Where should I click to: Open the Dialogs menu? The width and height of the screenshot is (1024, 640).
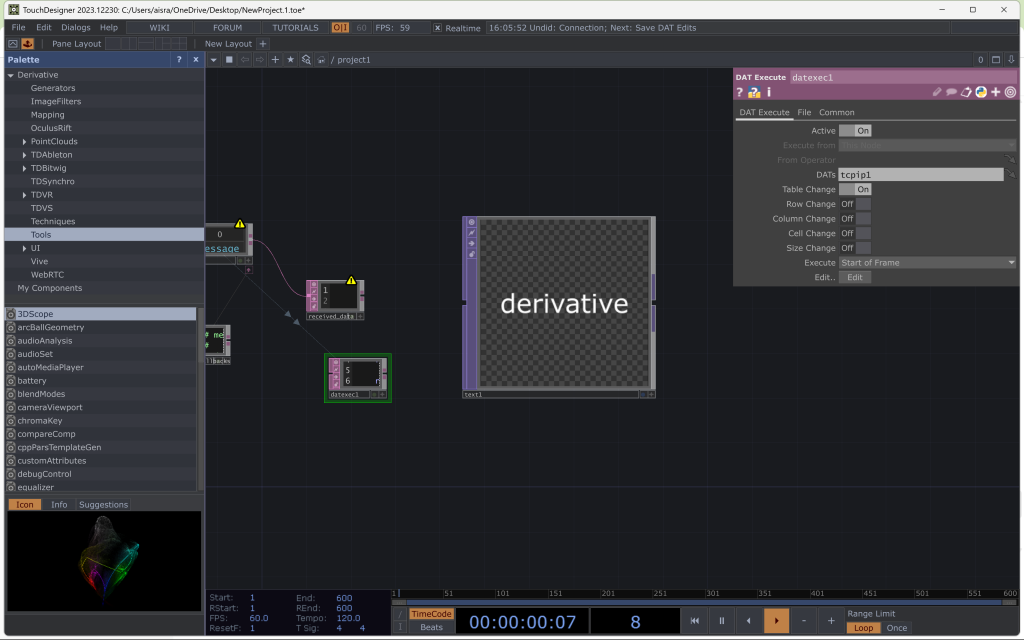(76, 27)
